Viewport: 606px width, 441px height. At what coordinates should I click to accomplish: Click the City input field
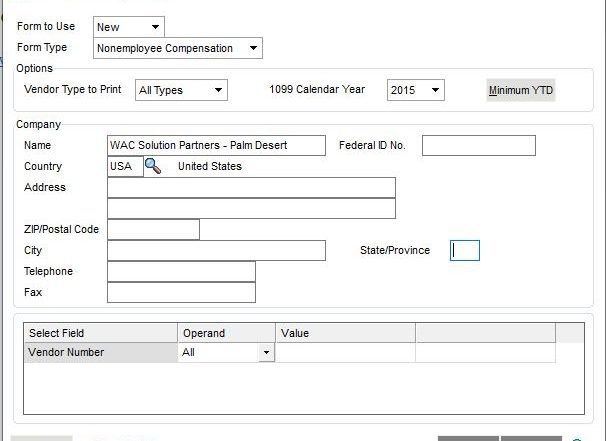click(216, 250)
